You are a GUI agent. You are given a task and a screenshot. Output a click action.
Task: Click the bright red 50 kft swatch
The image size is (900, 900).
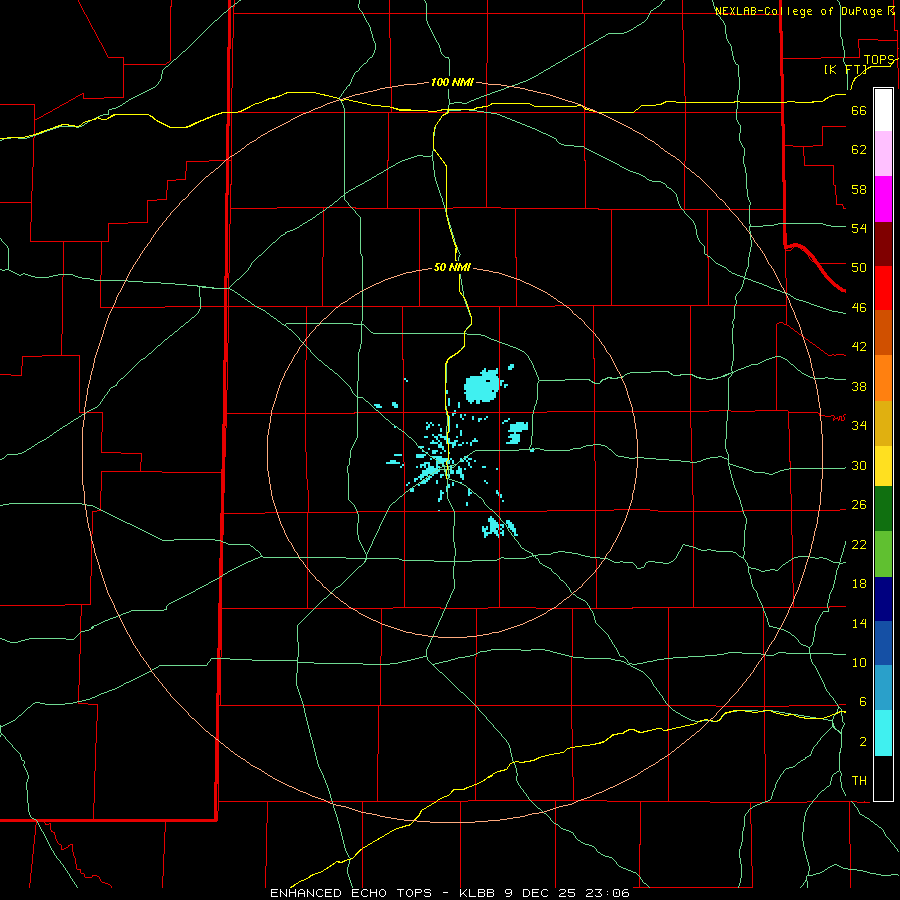883,288
